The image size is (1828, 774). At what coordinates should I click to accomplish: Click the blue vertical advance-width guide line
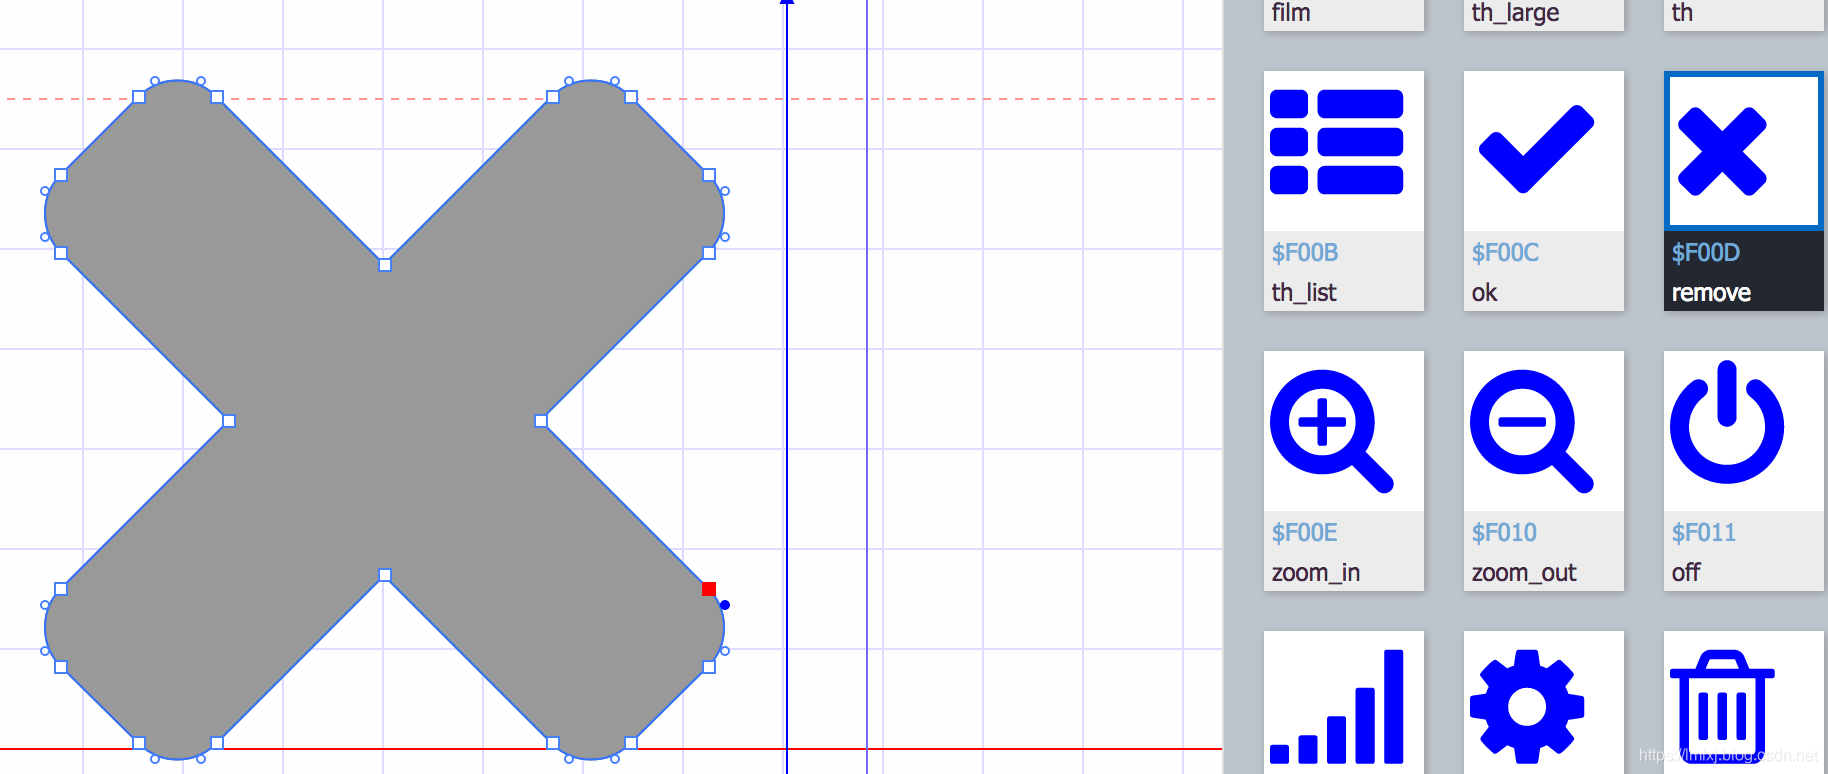[x=787, y=387]
